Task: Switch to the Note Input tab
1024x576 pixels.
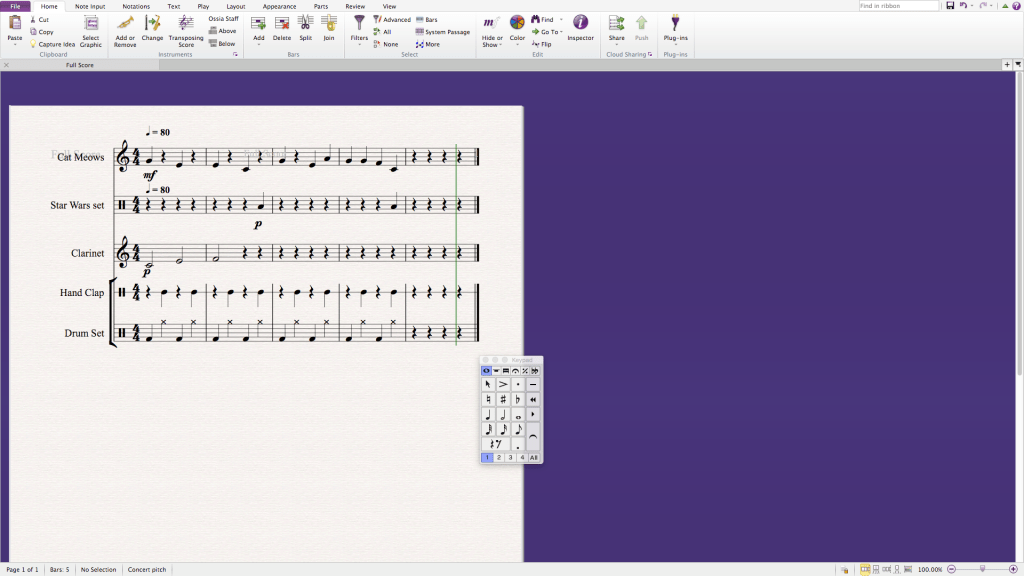Action: coord(90,6)
